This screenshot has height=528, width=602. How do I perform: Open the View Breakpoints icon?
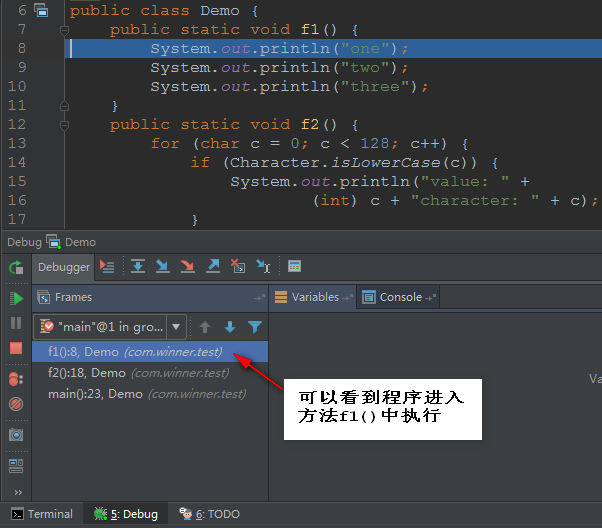click(16, 379)
